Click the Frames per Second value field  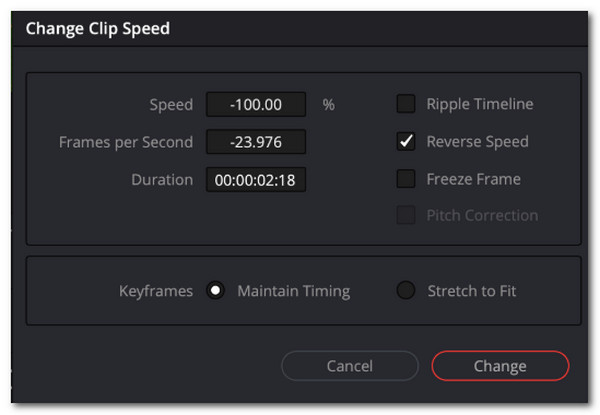(256, 142)
